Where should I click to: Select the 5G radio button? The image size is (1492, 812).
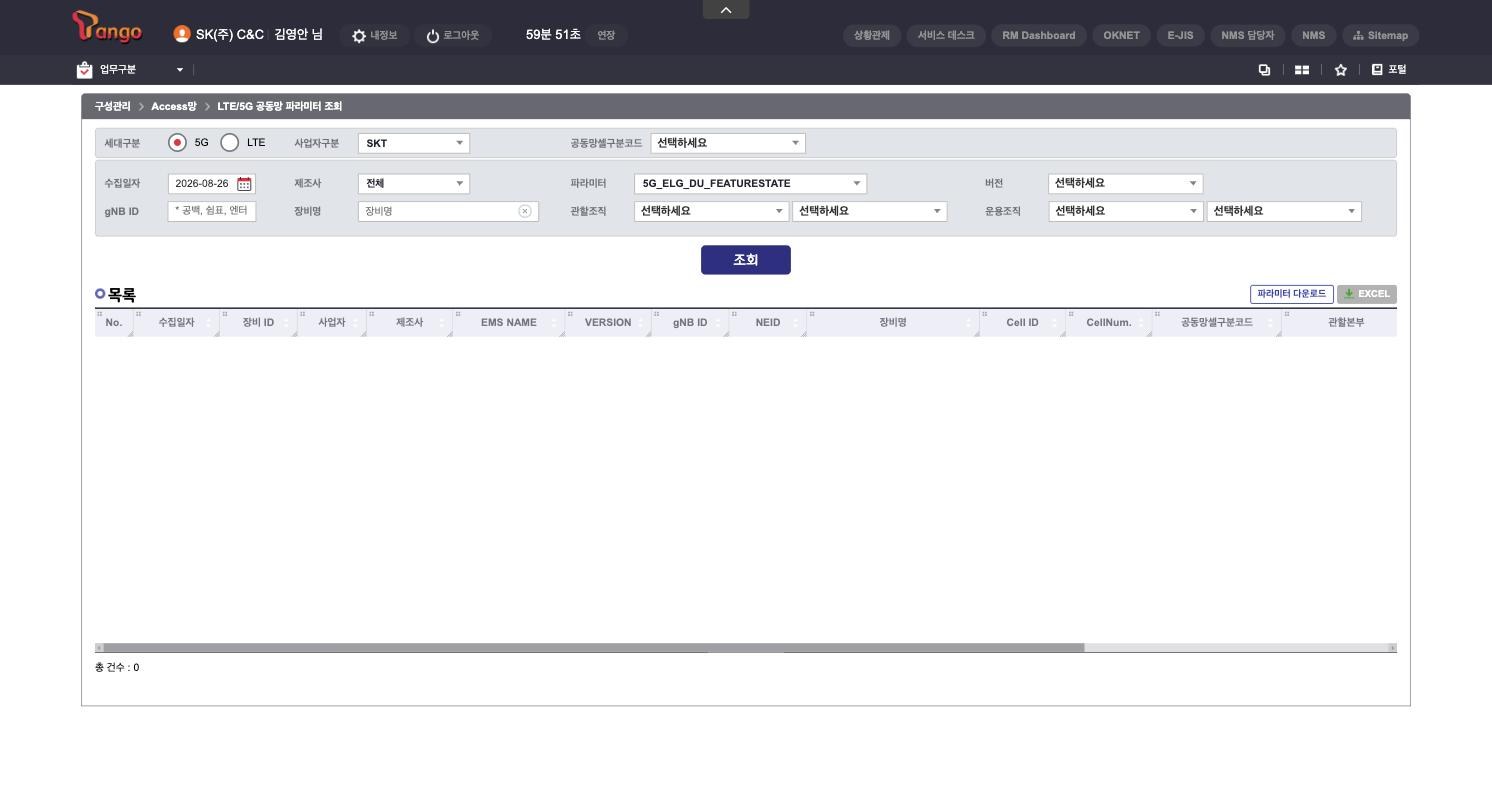pyautogui.click(x=177, y=143)
